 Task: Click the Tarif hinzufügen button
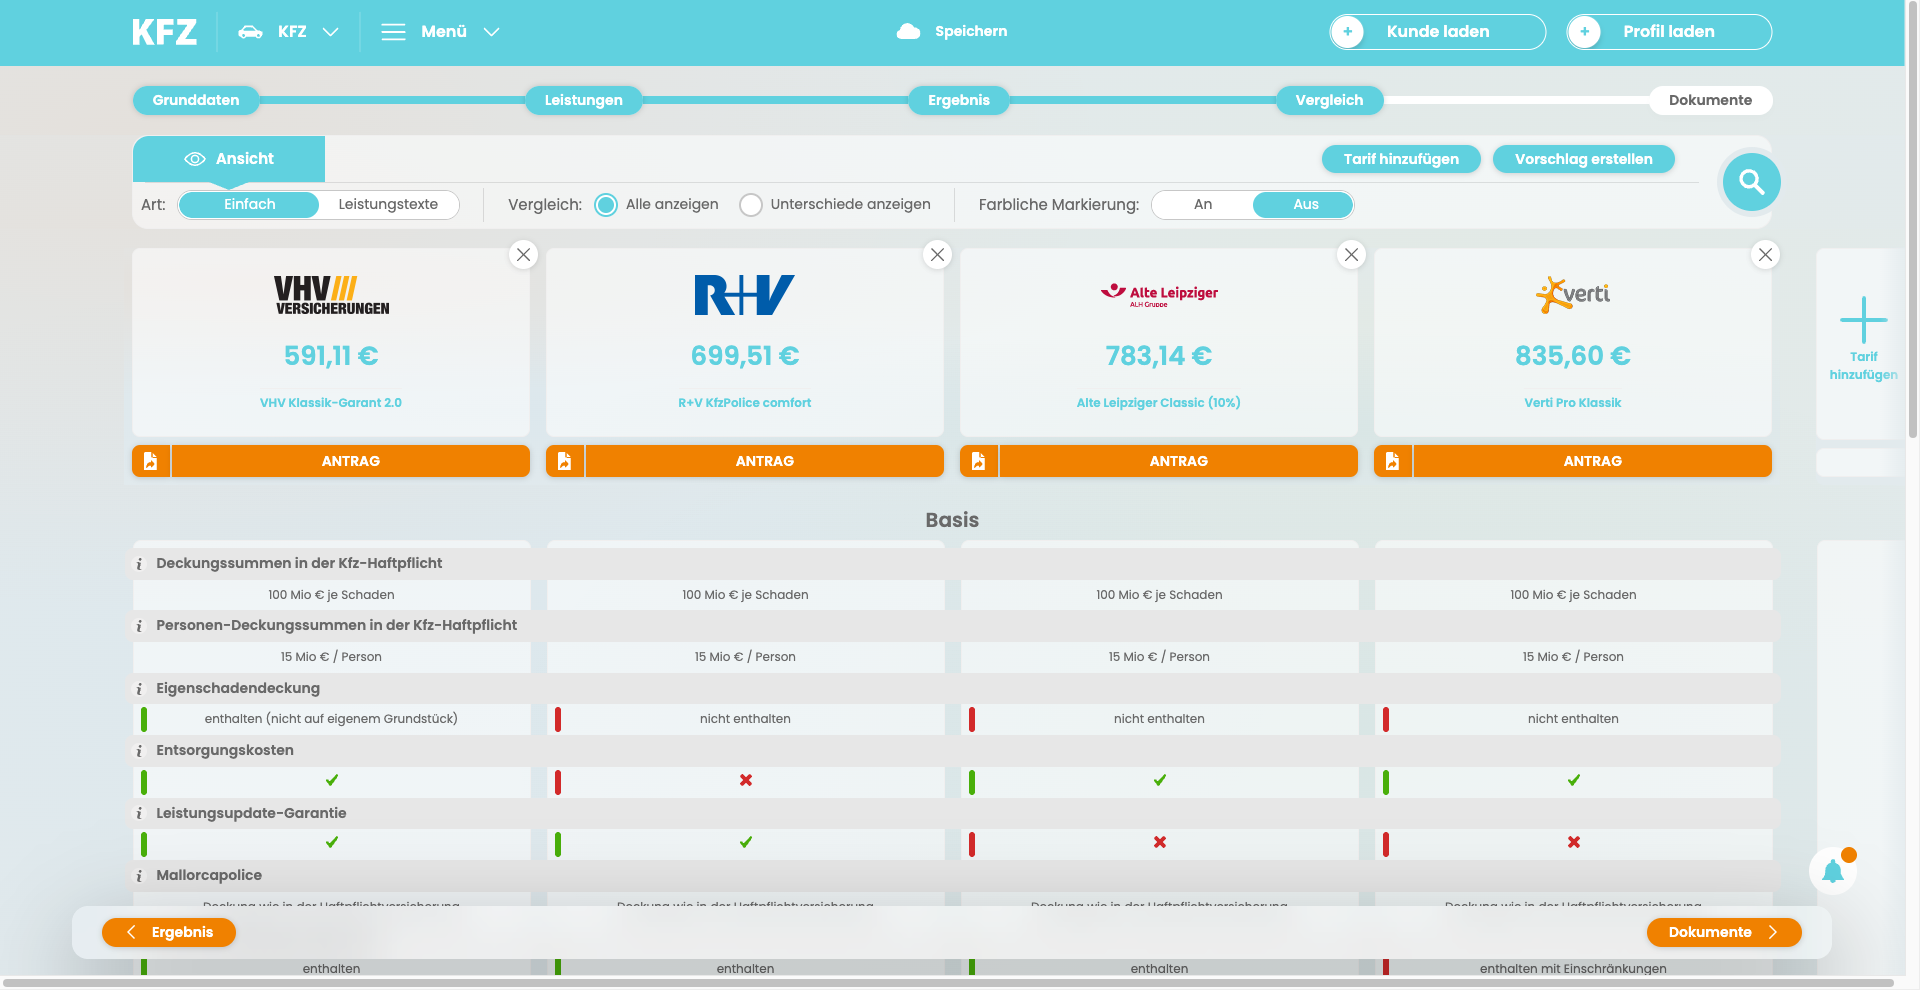click(x=1401, y=159)
